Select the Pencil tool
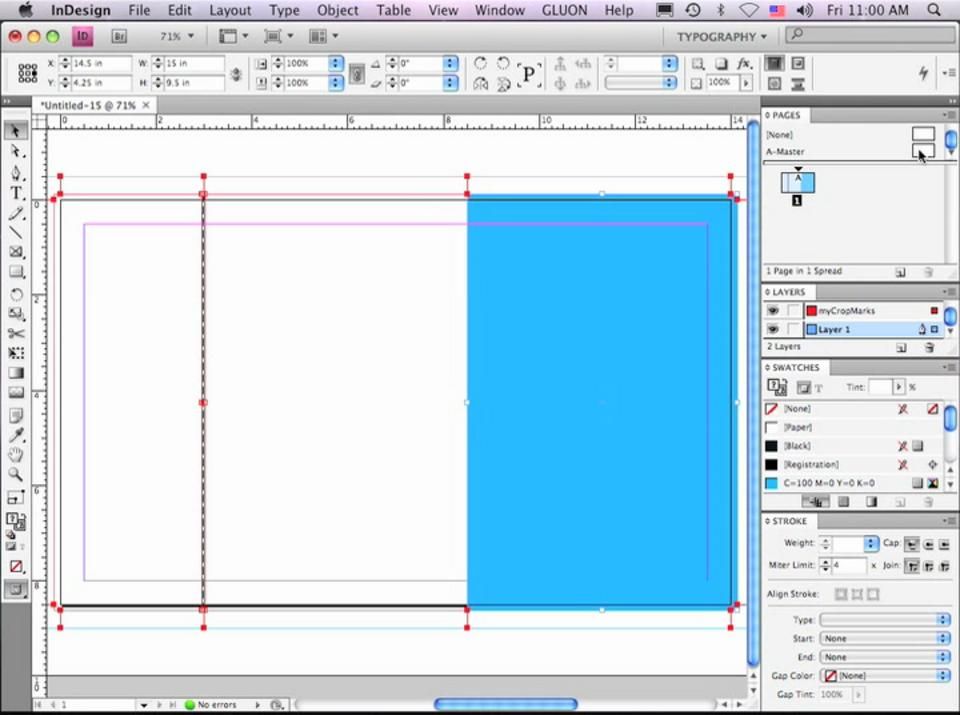This screenshot has height=715, width=960. [16, 214]
